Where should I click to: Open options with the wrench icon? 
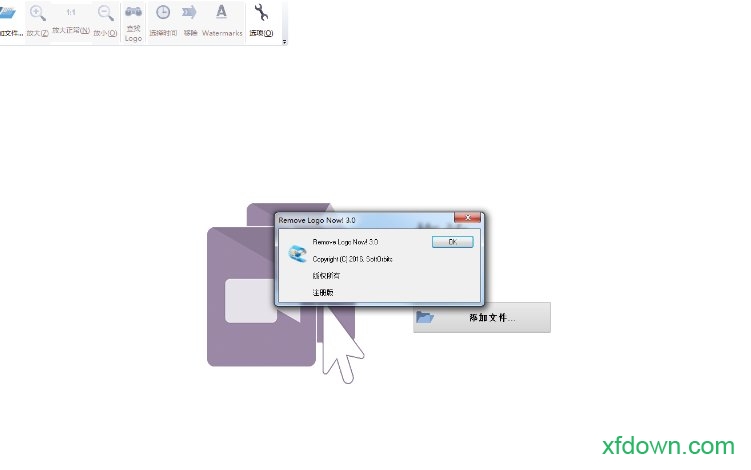pyautogui.click(x=262, y=14)
